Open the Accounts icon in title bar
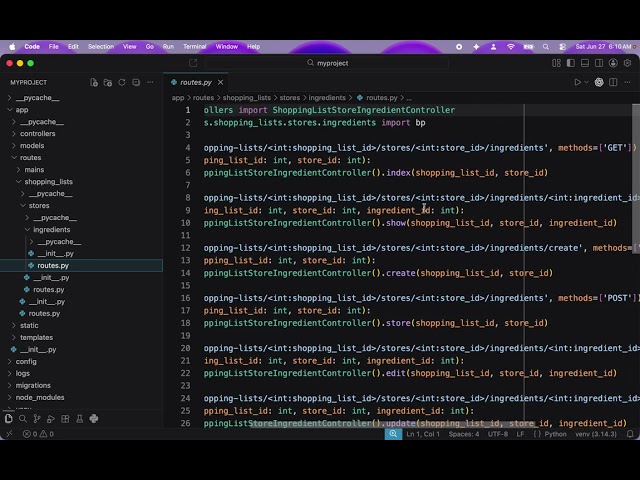This screenshot has height=480, width=640. tap(613, 63)
